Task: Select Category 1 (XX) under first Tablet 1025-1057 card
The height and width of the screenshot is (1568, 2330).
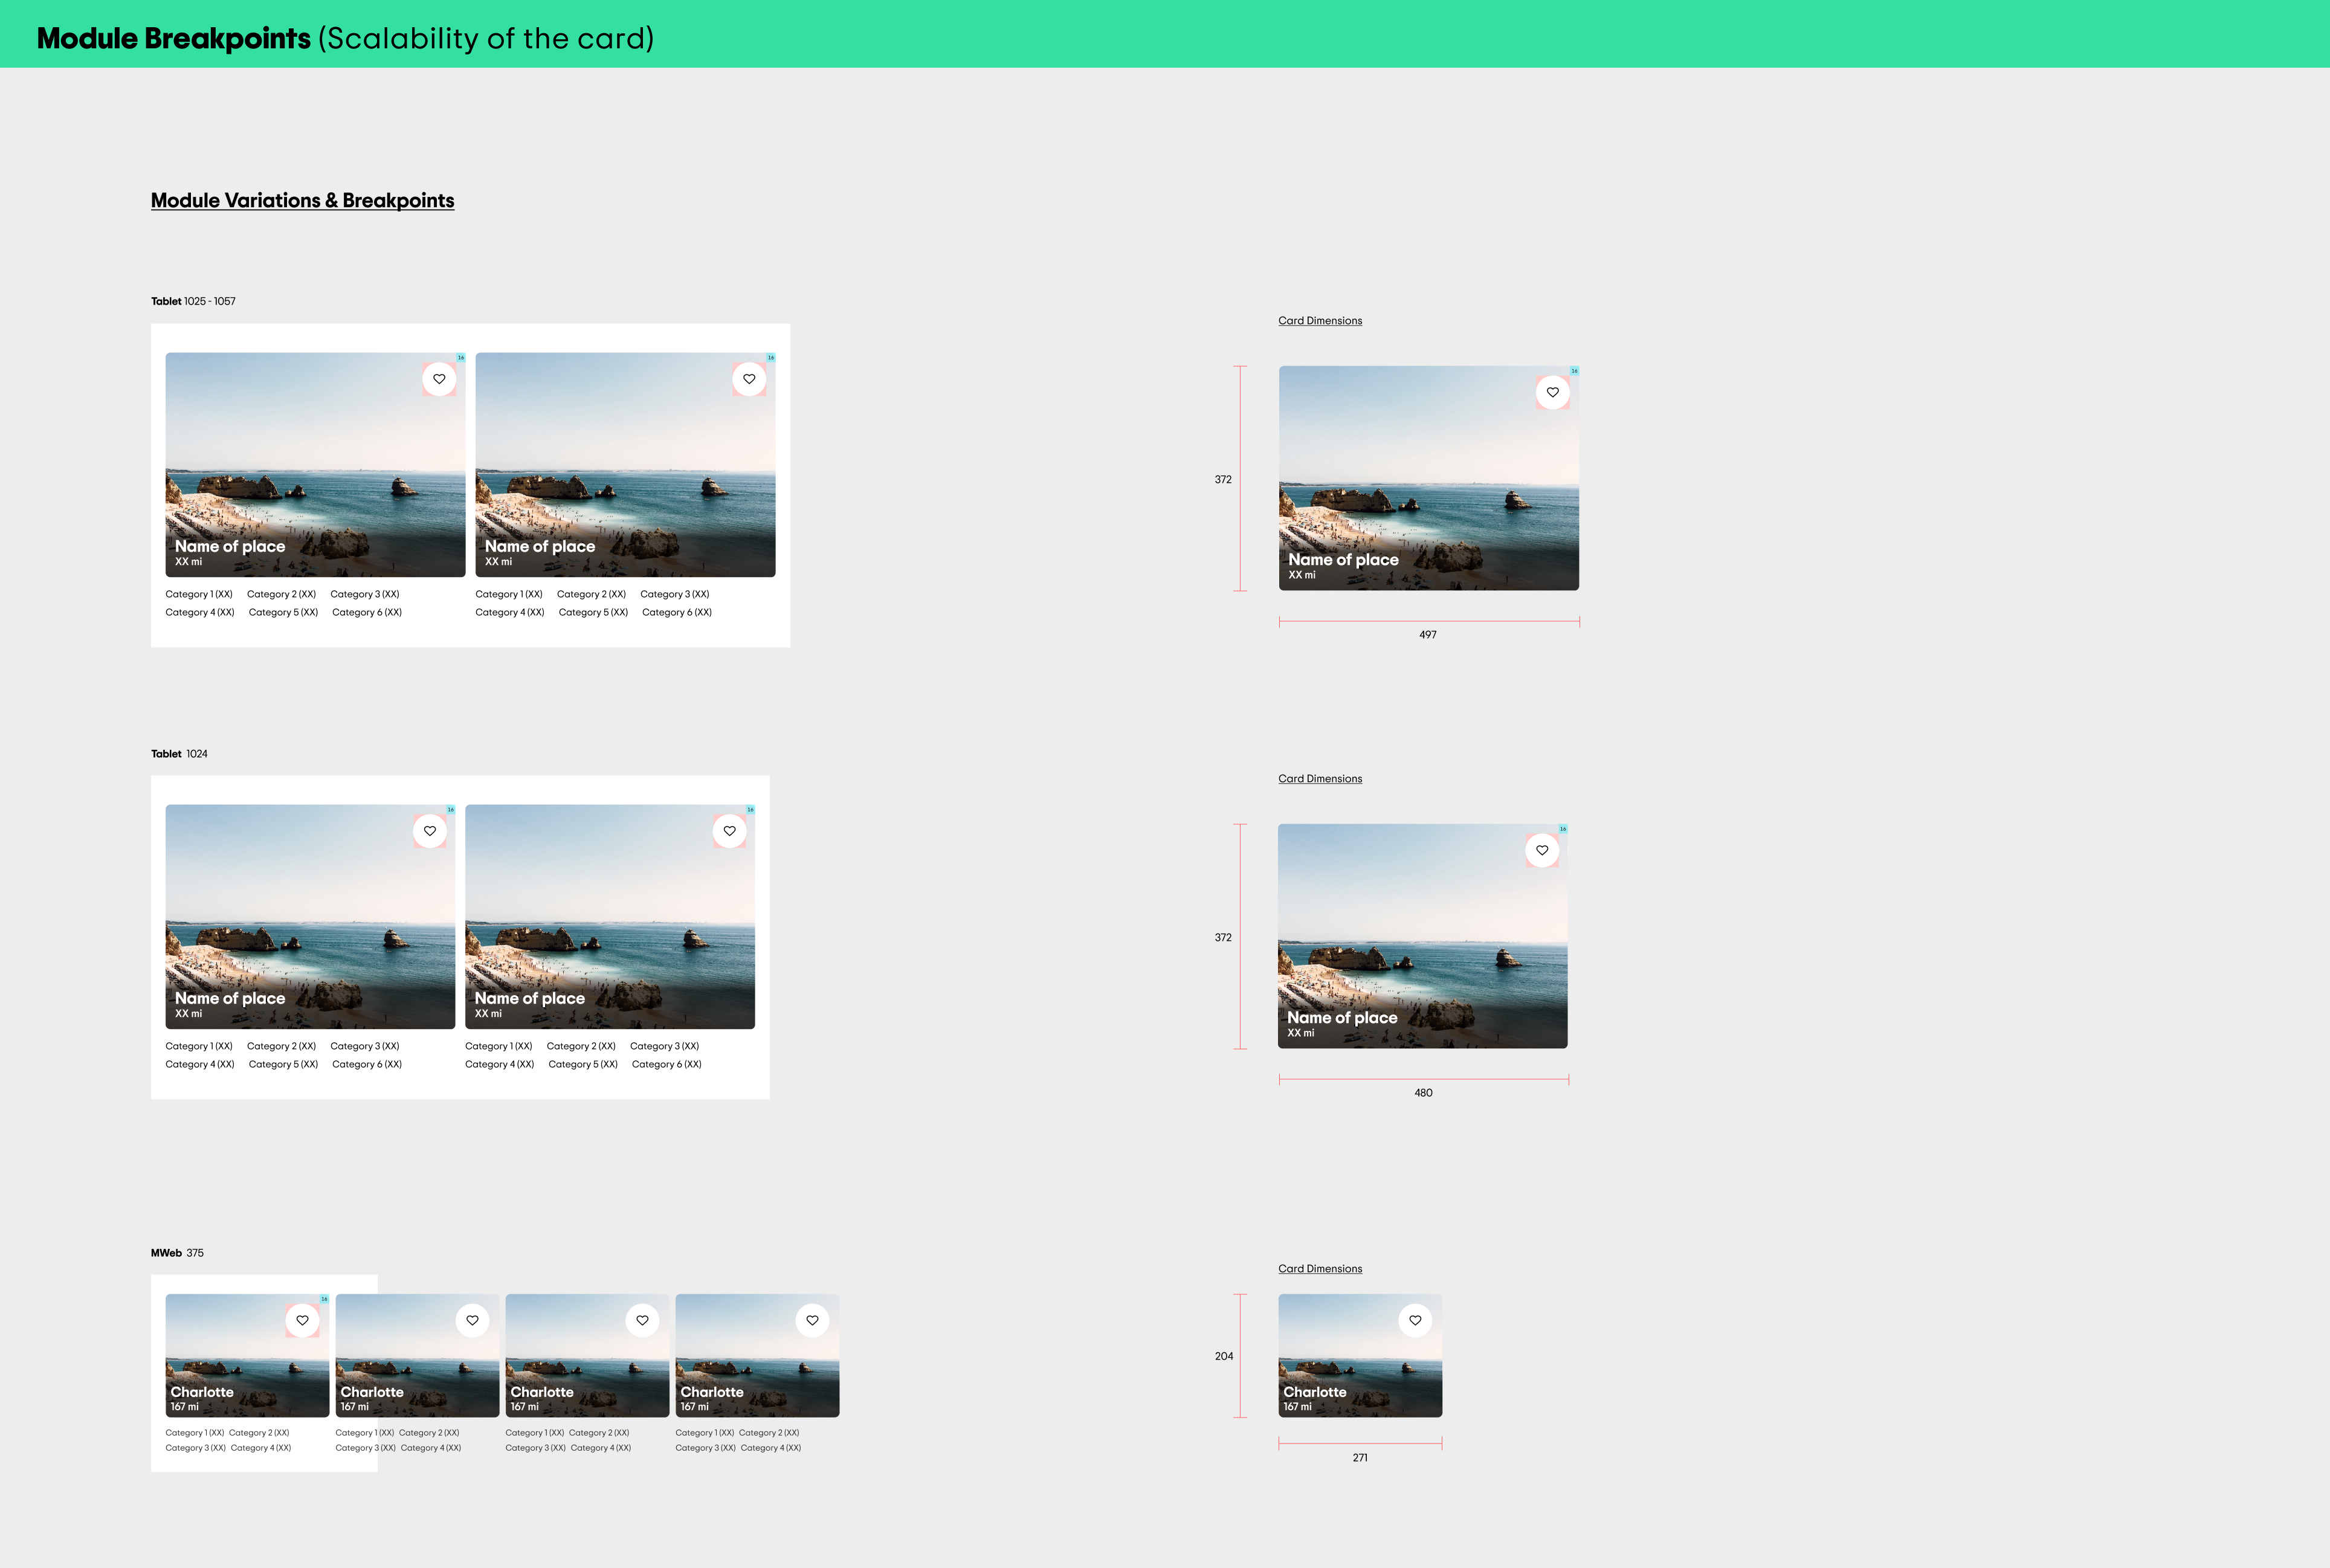Action: pos(199,594)
